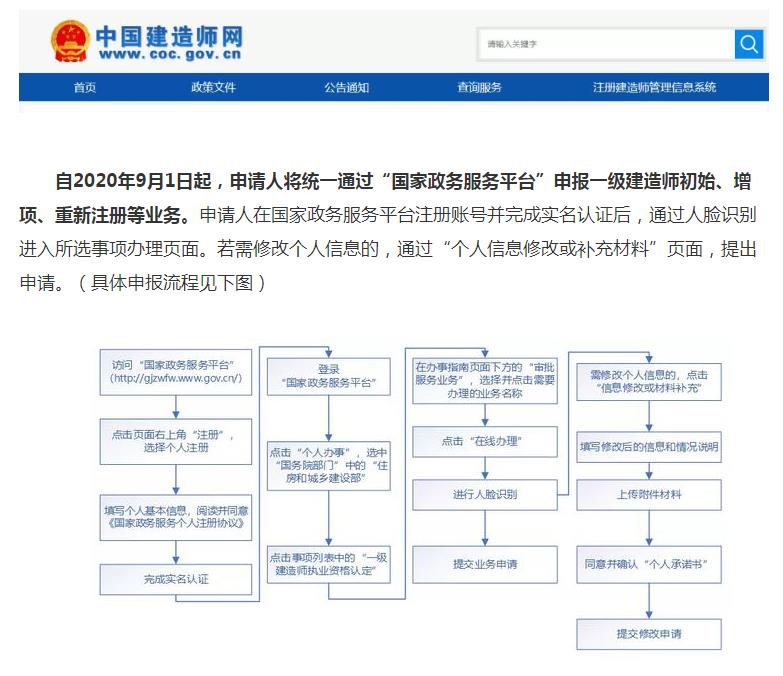
Task: Click flowchart box 点击事项列表中的"一级建造师执业资格认定"
Action: [329, 564]
